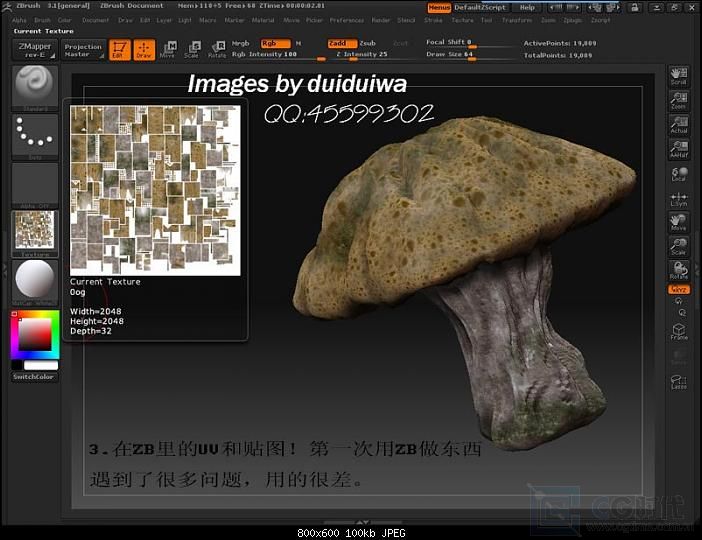Open the Render menu
This screenshot has width=702, height=540.
click(381, 20)
